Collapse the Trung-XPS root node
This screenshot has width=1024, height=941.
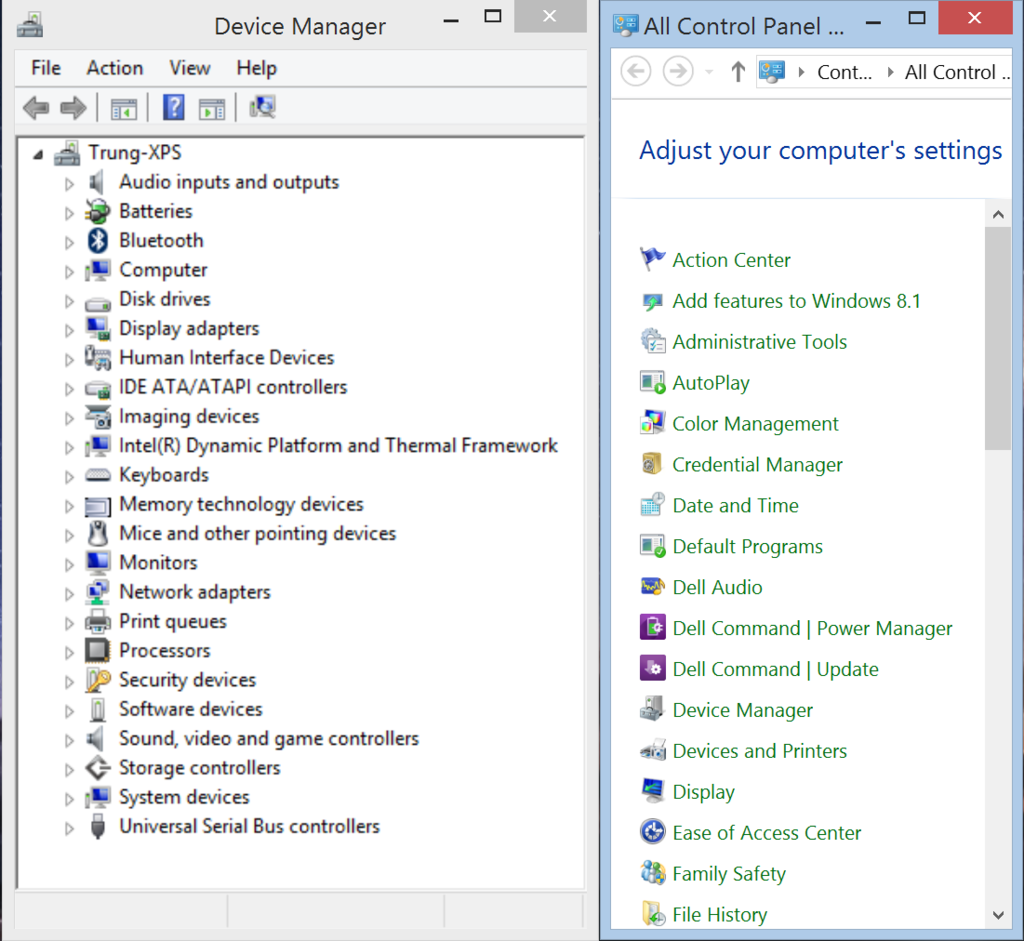(39, 155)
